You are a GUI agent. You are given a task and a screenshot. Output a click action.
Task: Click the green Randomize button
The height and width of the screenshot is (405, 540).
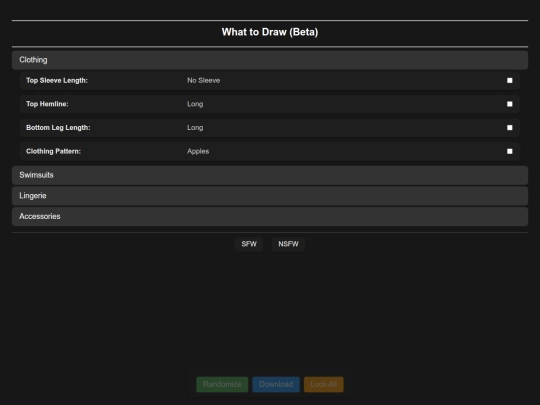(222, 384)
